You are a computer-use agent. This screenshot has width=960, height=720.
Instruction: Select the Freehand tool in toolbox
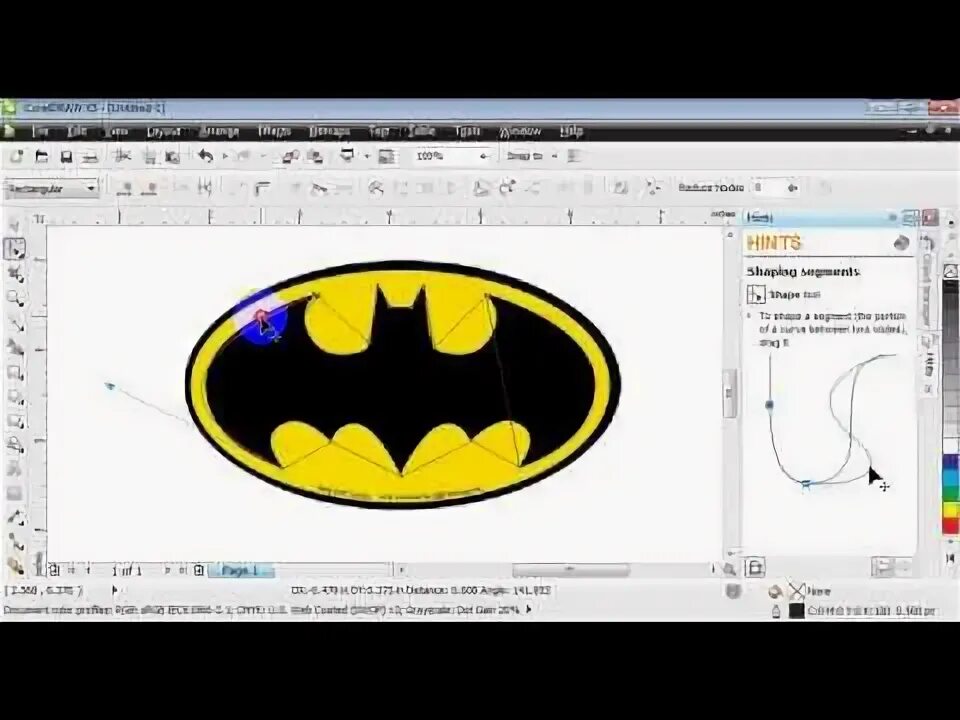(x=15, y=323)
